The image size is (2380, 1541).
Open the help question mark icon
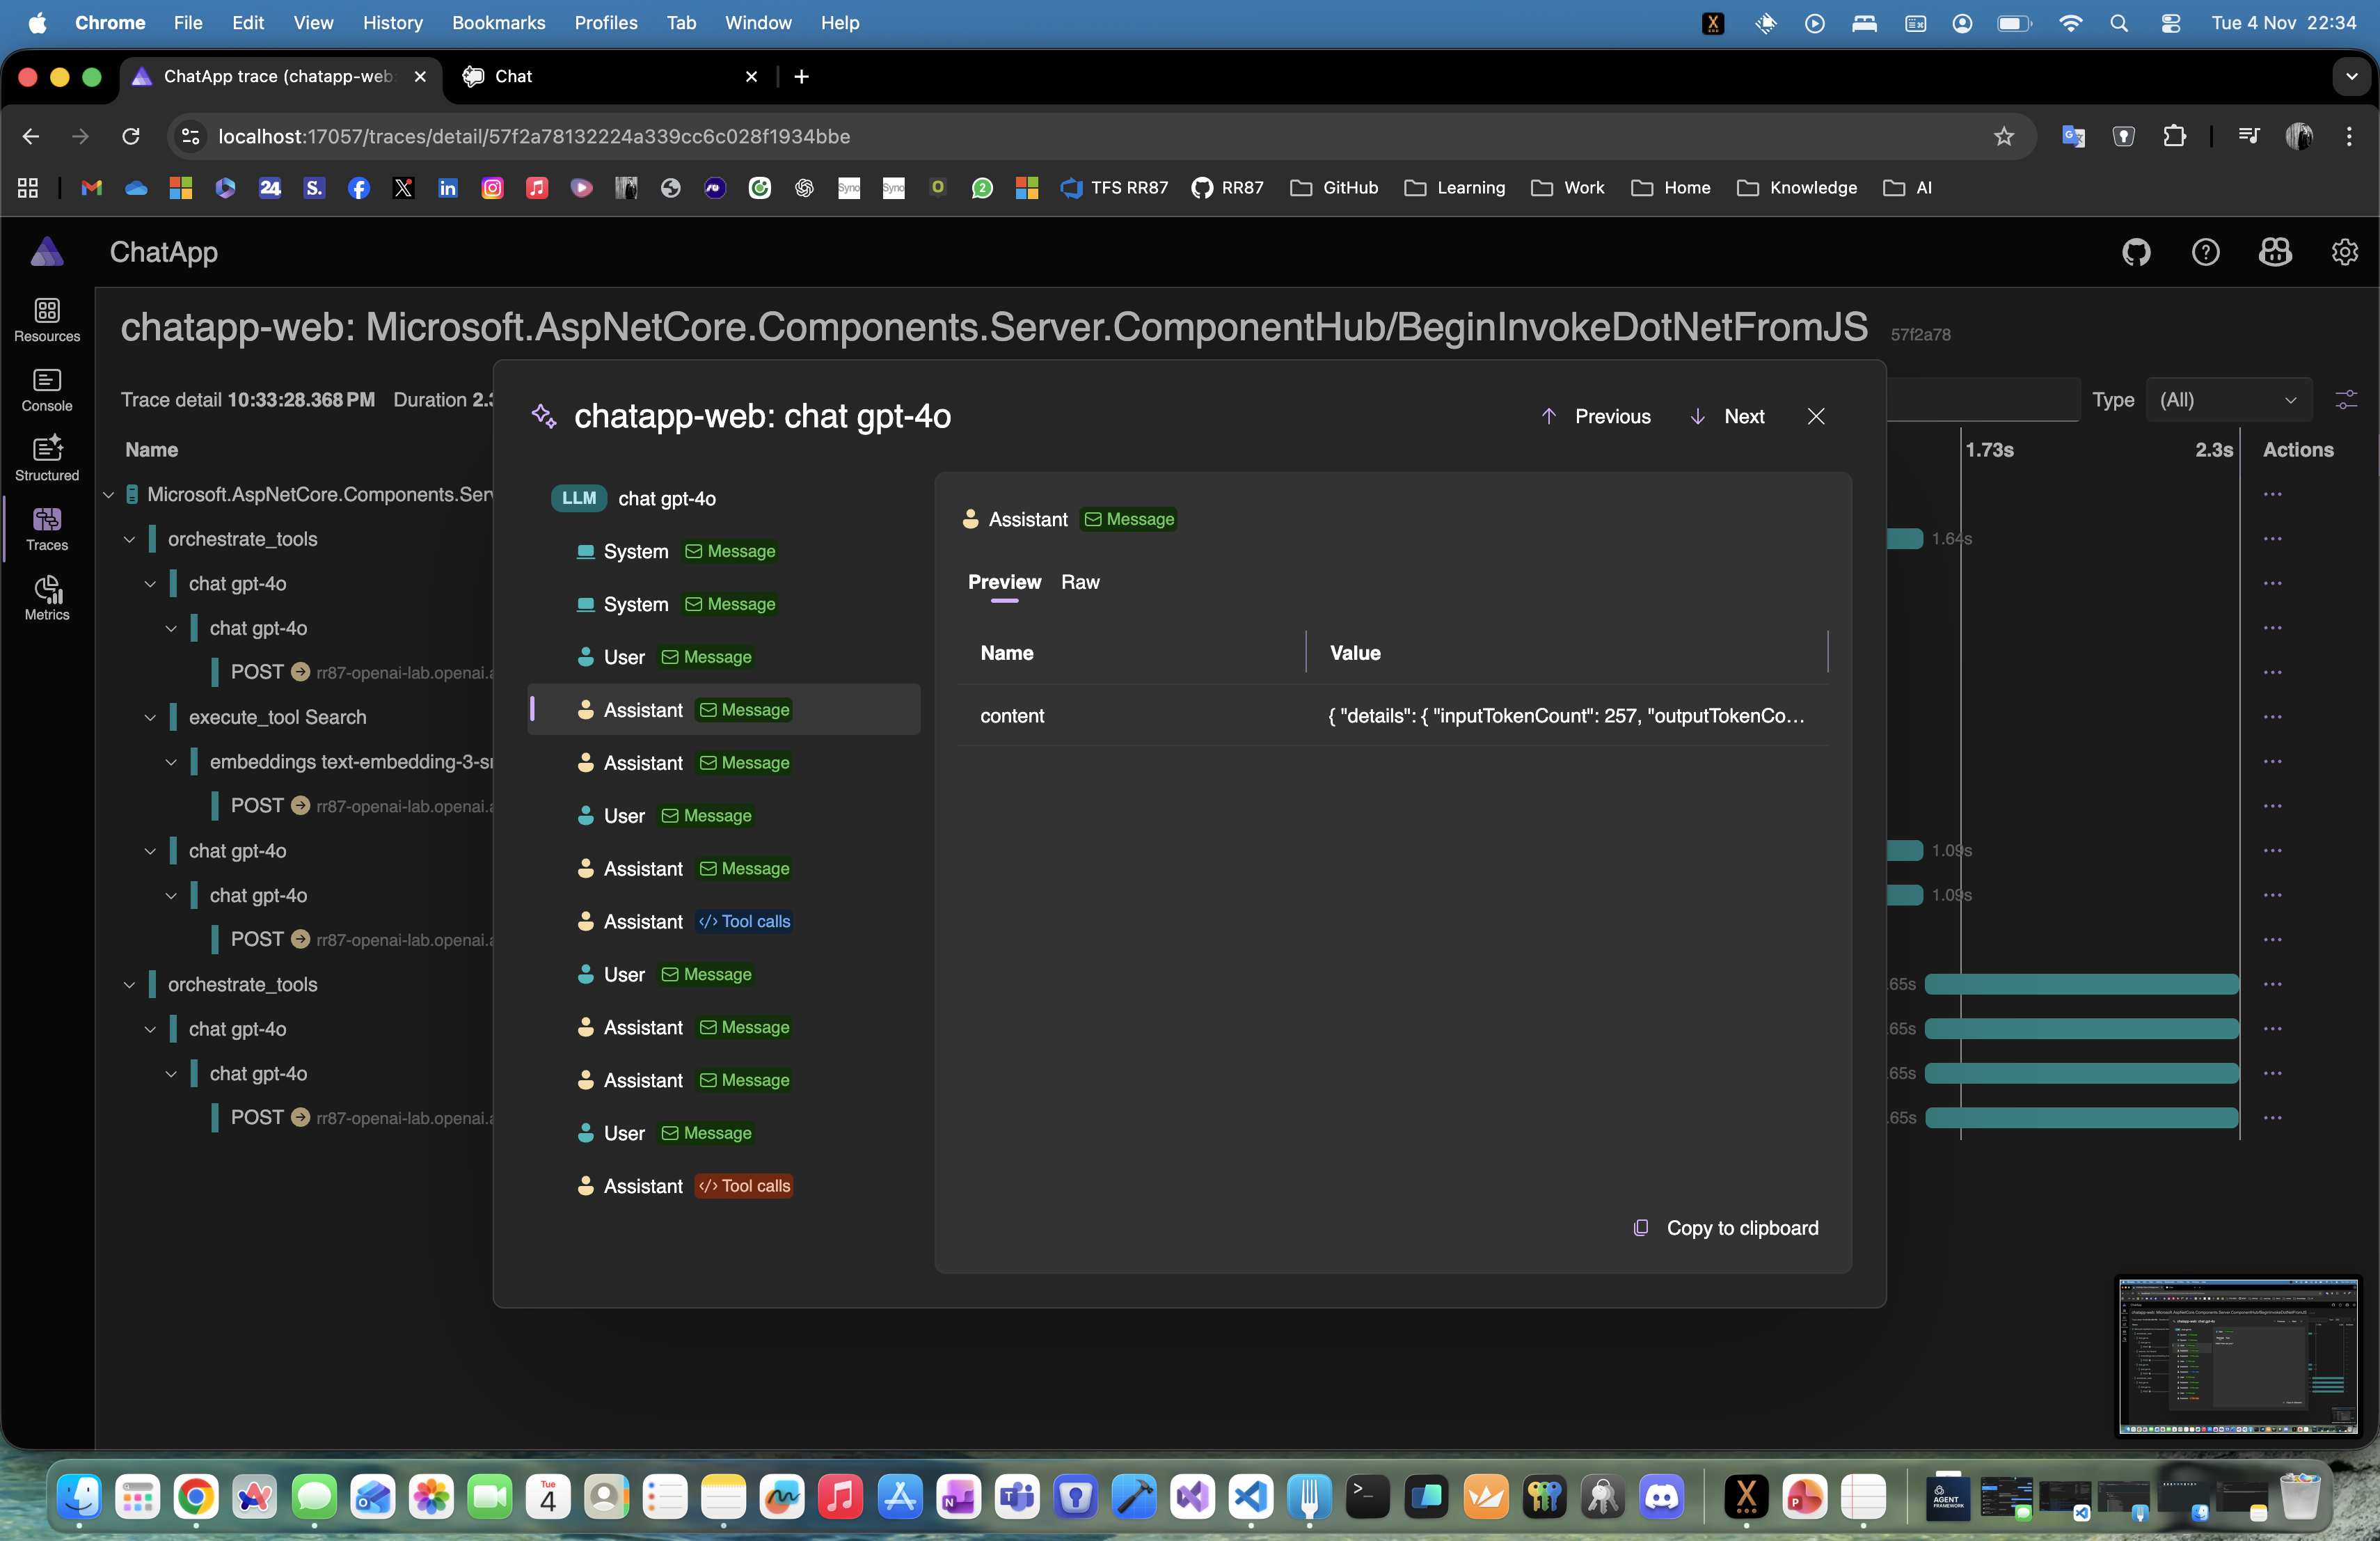tap(2205, 252)
